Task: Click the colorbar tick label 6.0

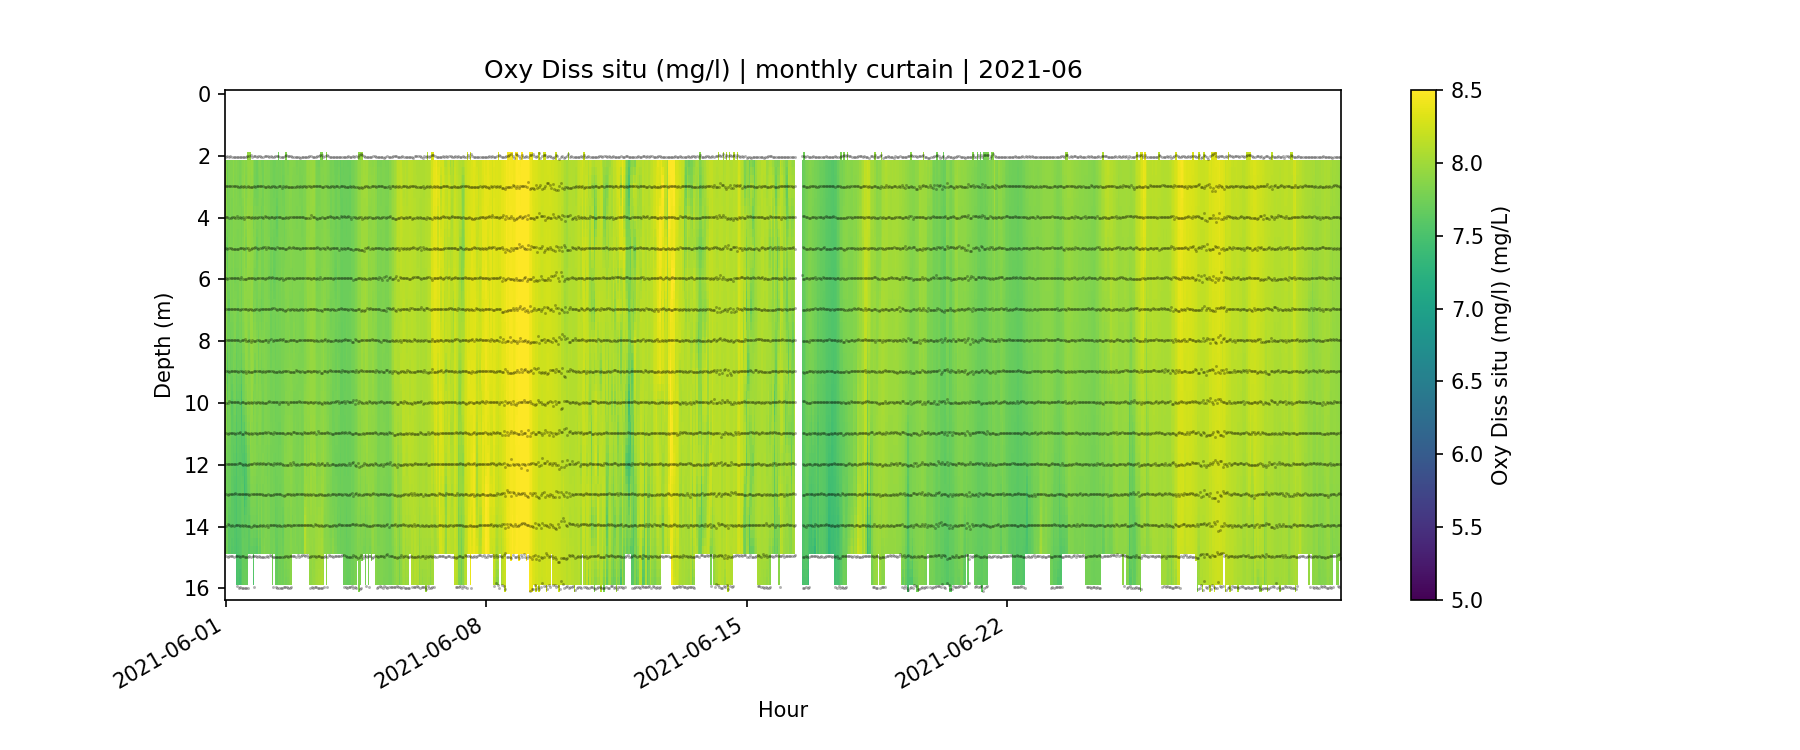Action: tap(1466, 455)
